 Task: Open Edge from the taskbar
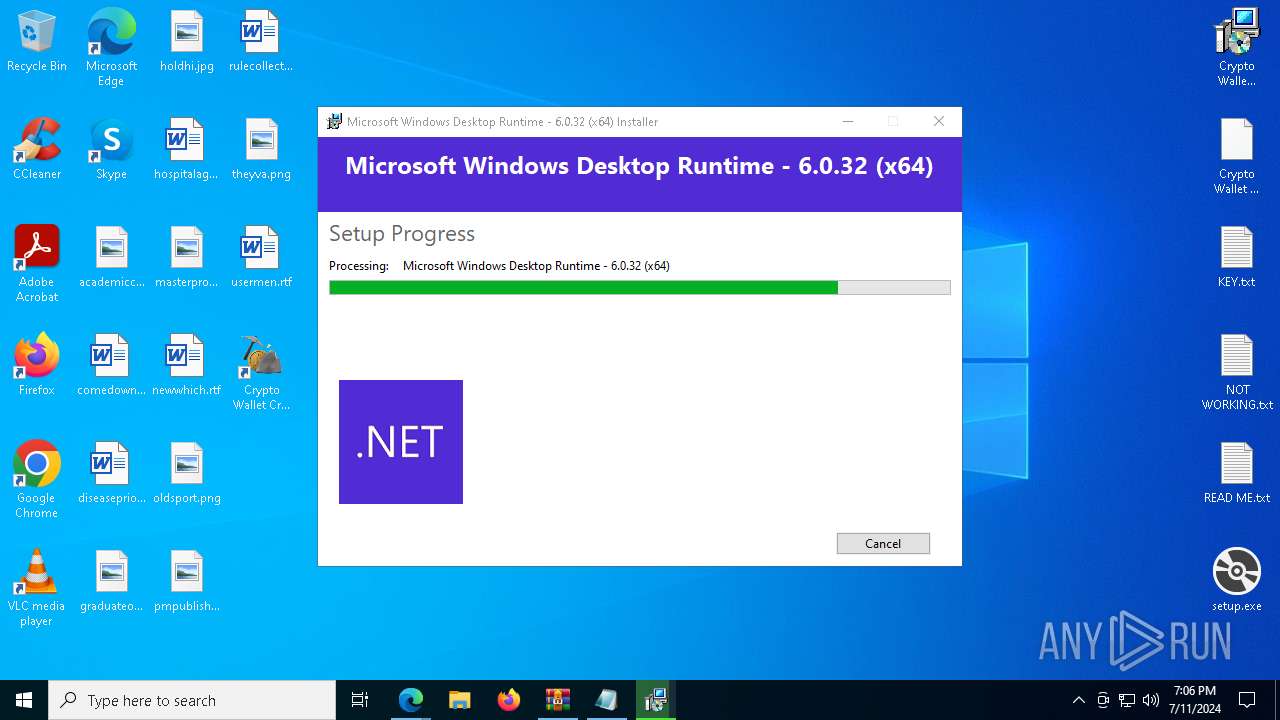pyautogui.click(x=411, y=700)
